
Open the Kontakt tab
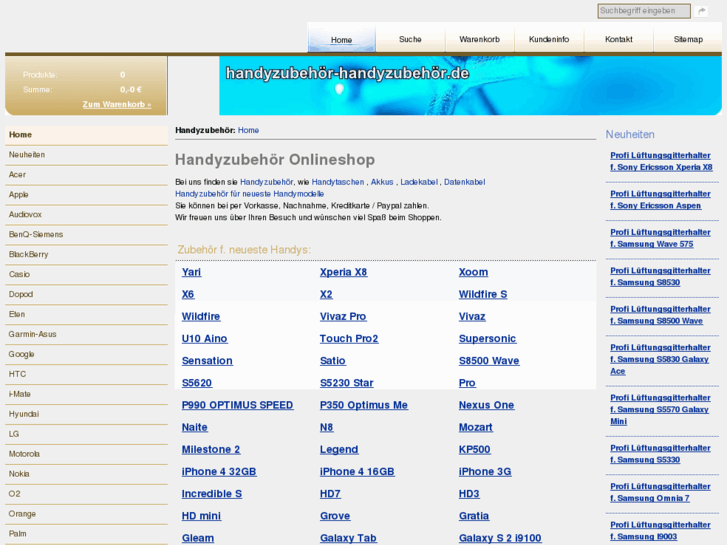(619, 39)
